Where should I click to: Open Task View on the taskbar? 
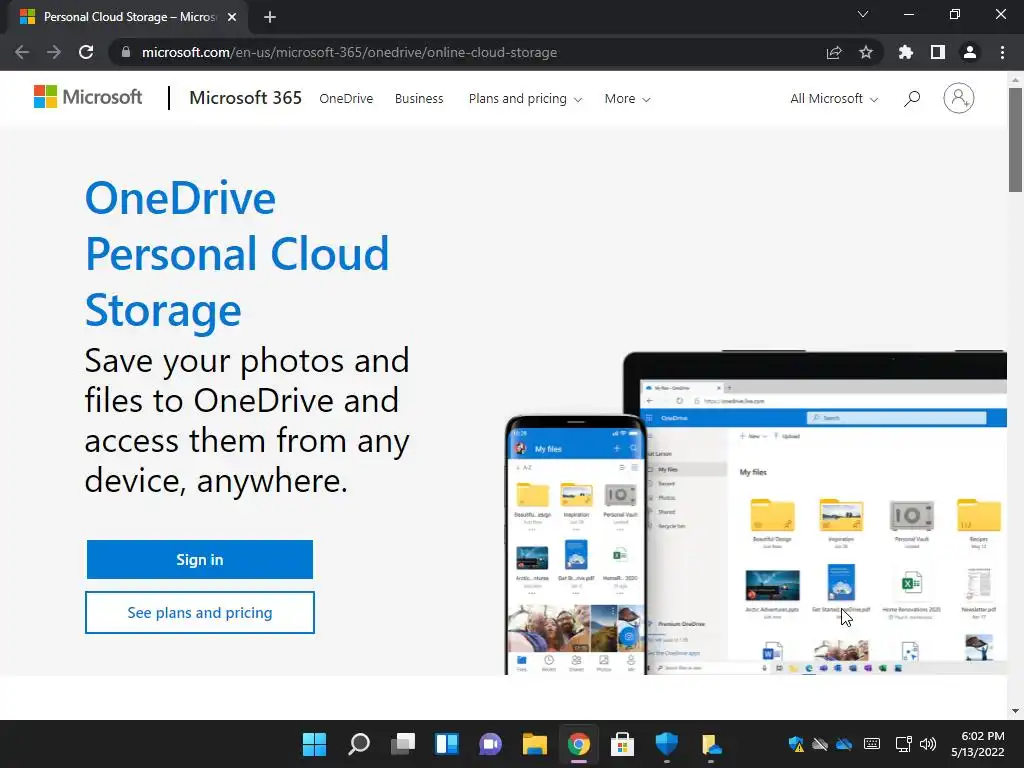pos(403,744)
